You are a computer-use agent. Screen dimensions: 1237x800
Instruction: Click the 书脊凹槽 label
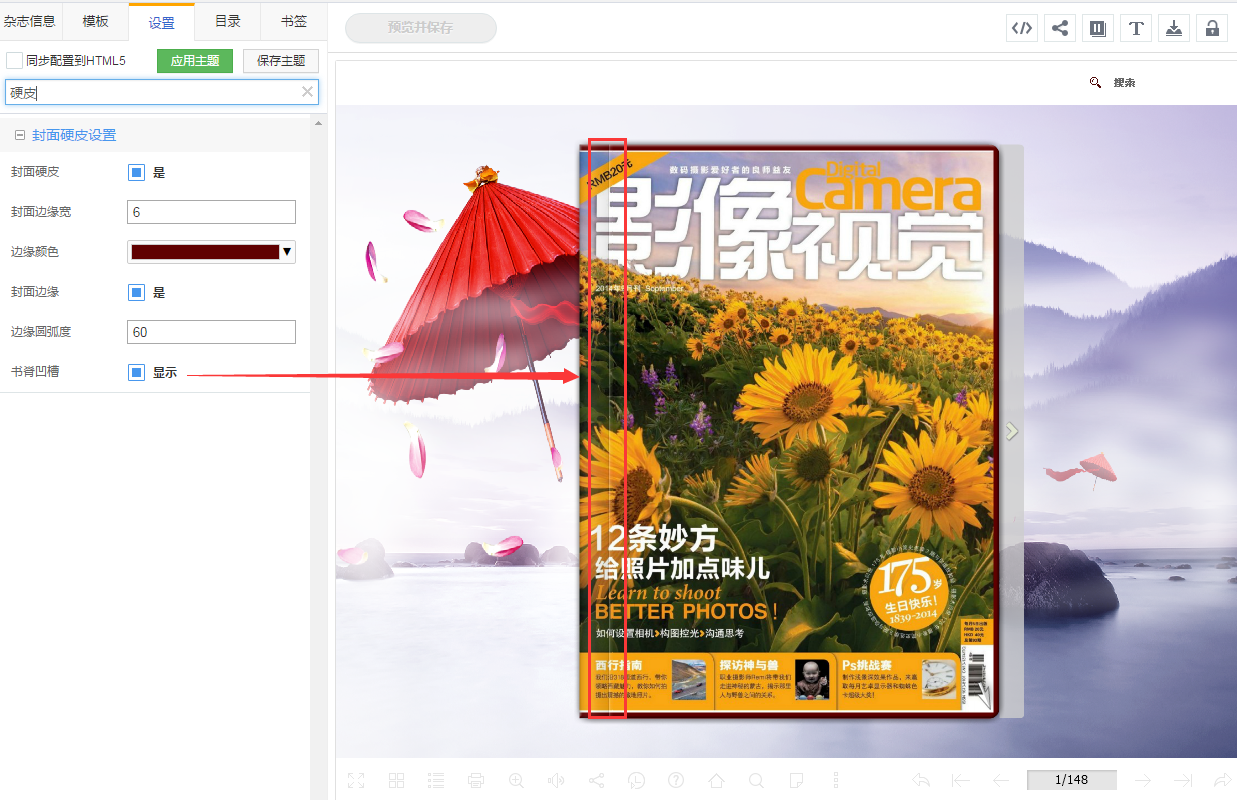35,372
